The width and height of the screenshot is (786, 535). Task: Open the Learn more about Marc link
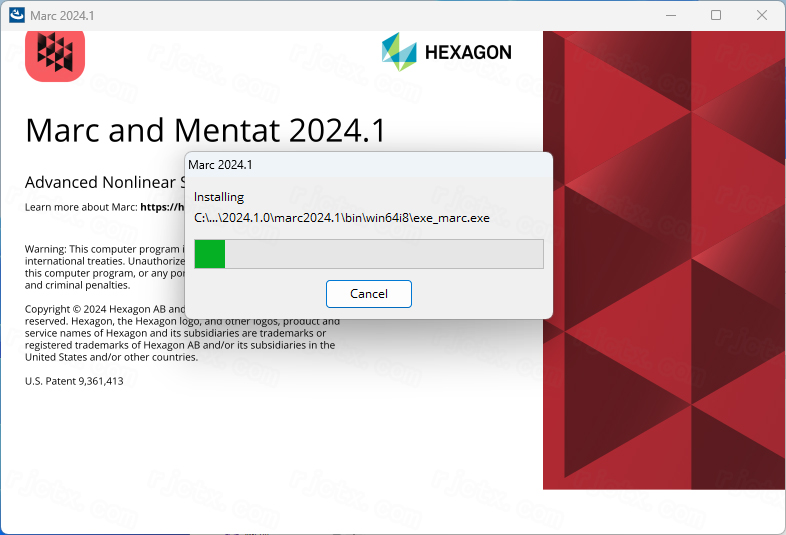(x=162, y=207)
